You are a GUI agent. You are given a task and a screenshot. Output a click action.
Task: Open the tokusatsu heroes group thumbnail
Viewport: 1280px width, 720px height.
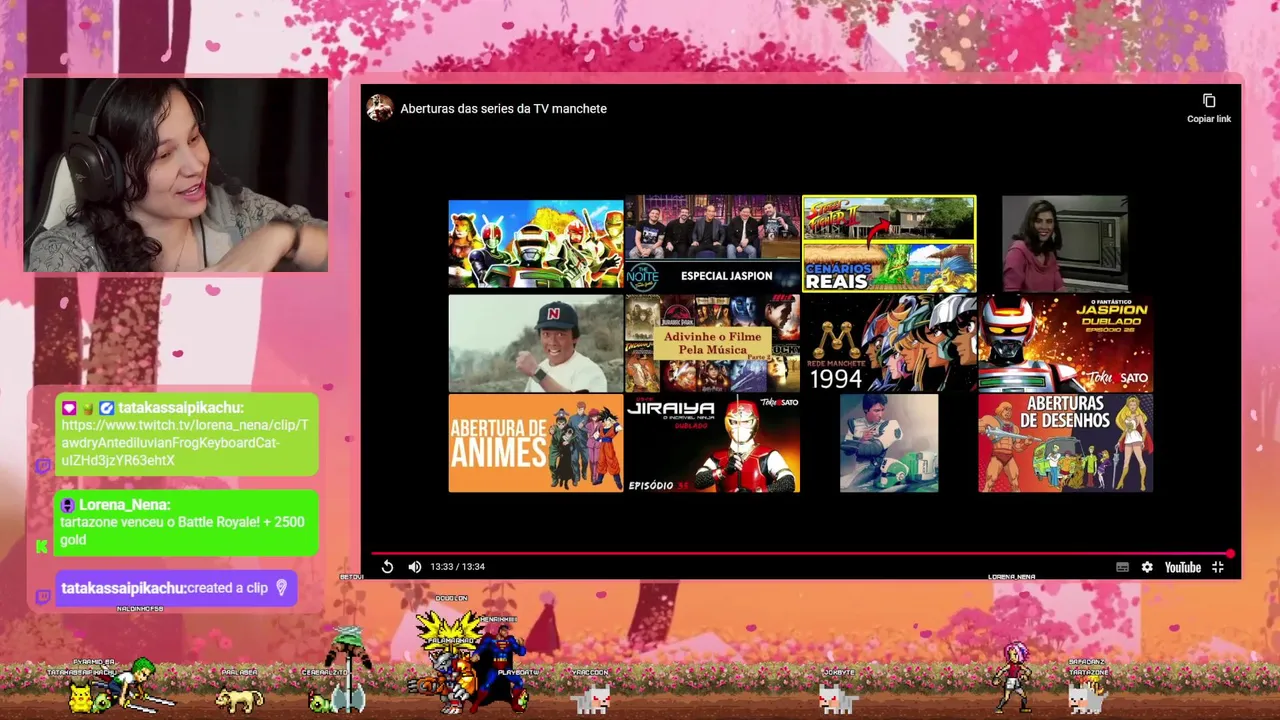(x=536, y=245)
